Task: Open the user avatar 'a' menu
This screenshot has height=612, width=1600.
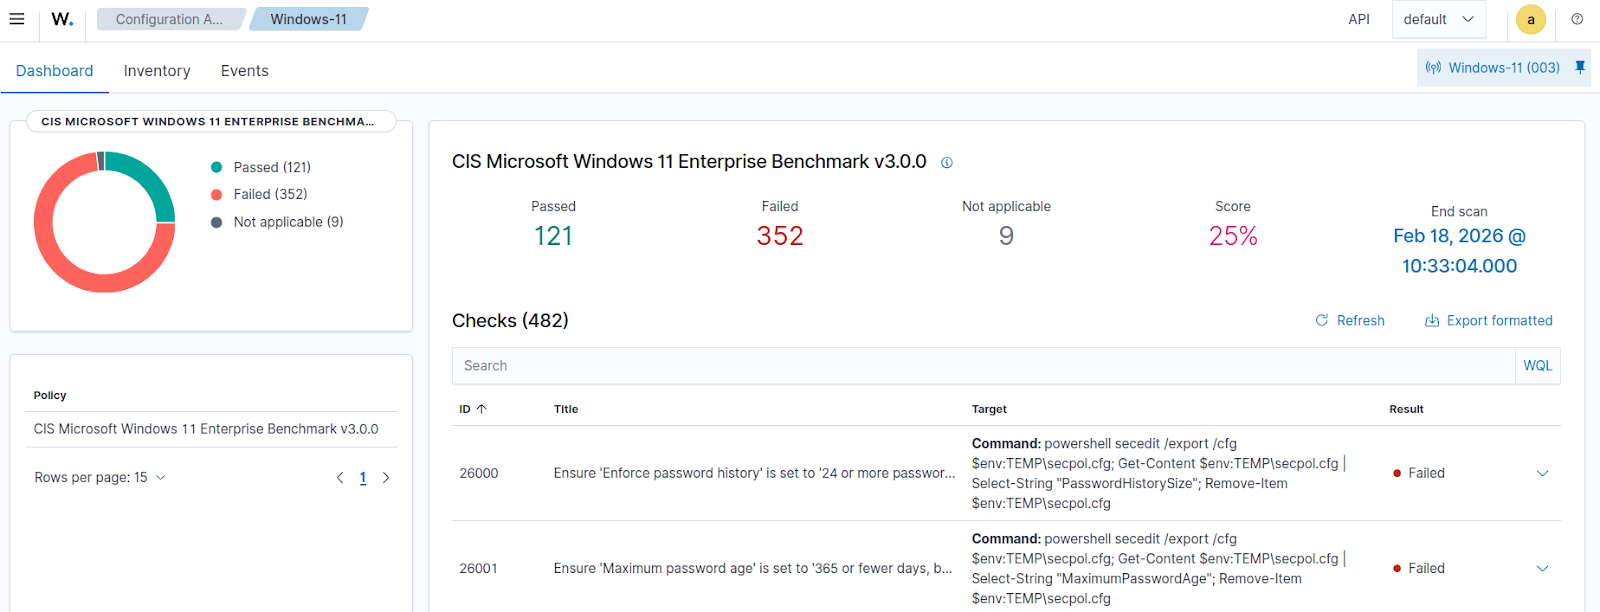Action: point(1530,19)
